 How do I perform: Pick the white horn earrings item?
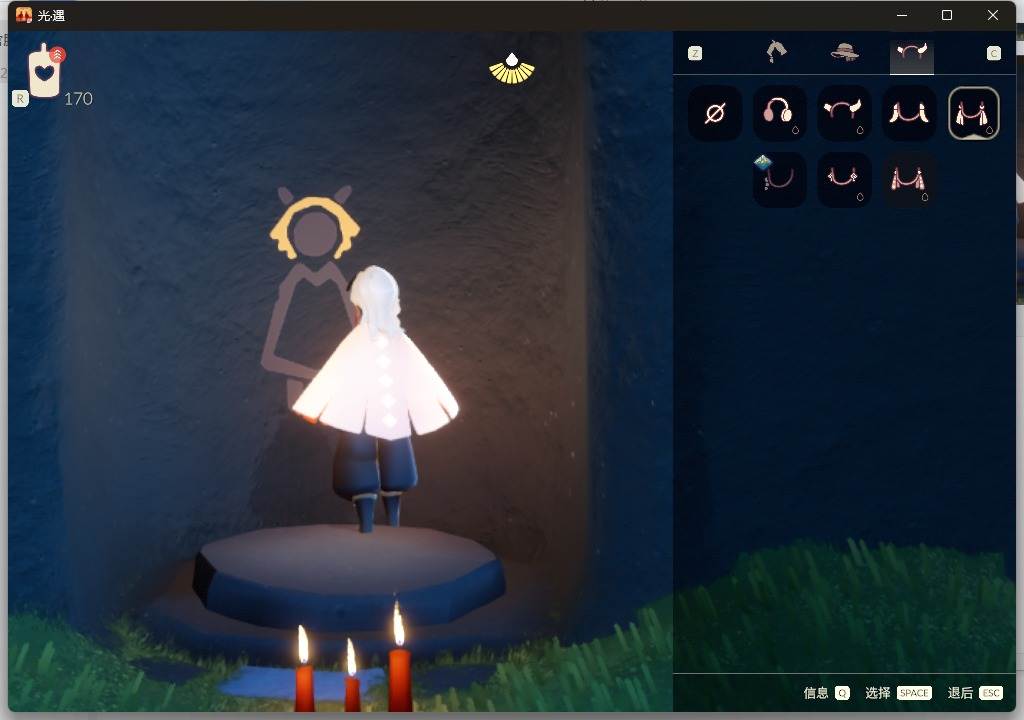(909, 113)
